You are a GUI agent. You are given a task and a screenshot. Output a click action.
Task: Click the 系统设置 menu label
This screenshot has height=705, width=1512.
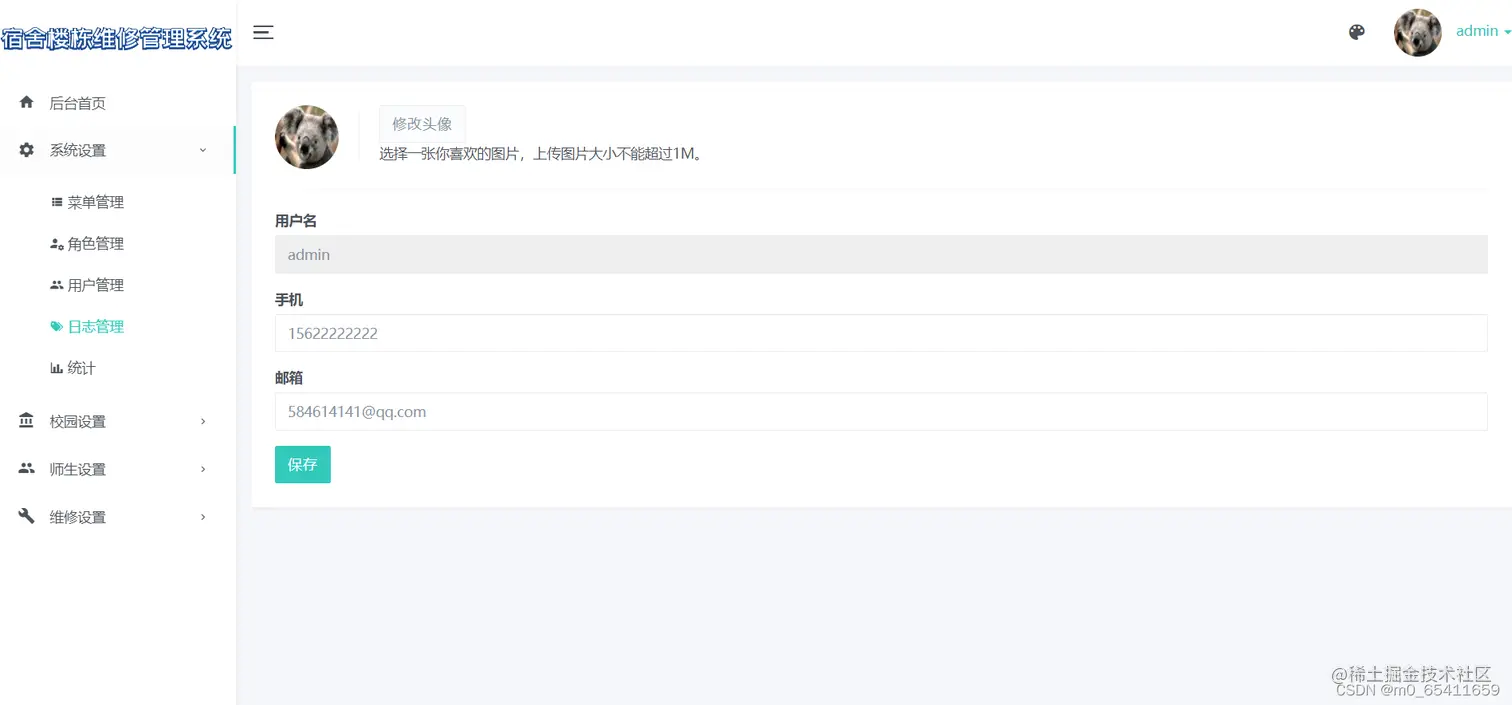[78, 150]
